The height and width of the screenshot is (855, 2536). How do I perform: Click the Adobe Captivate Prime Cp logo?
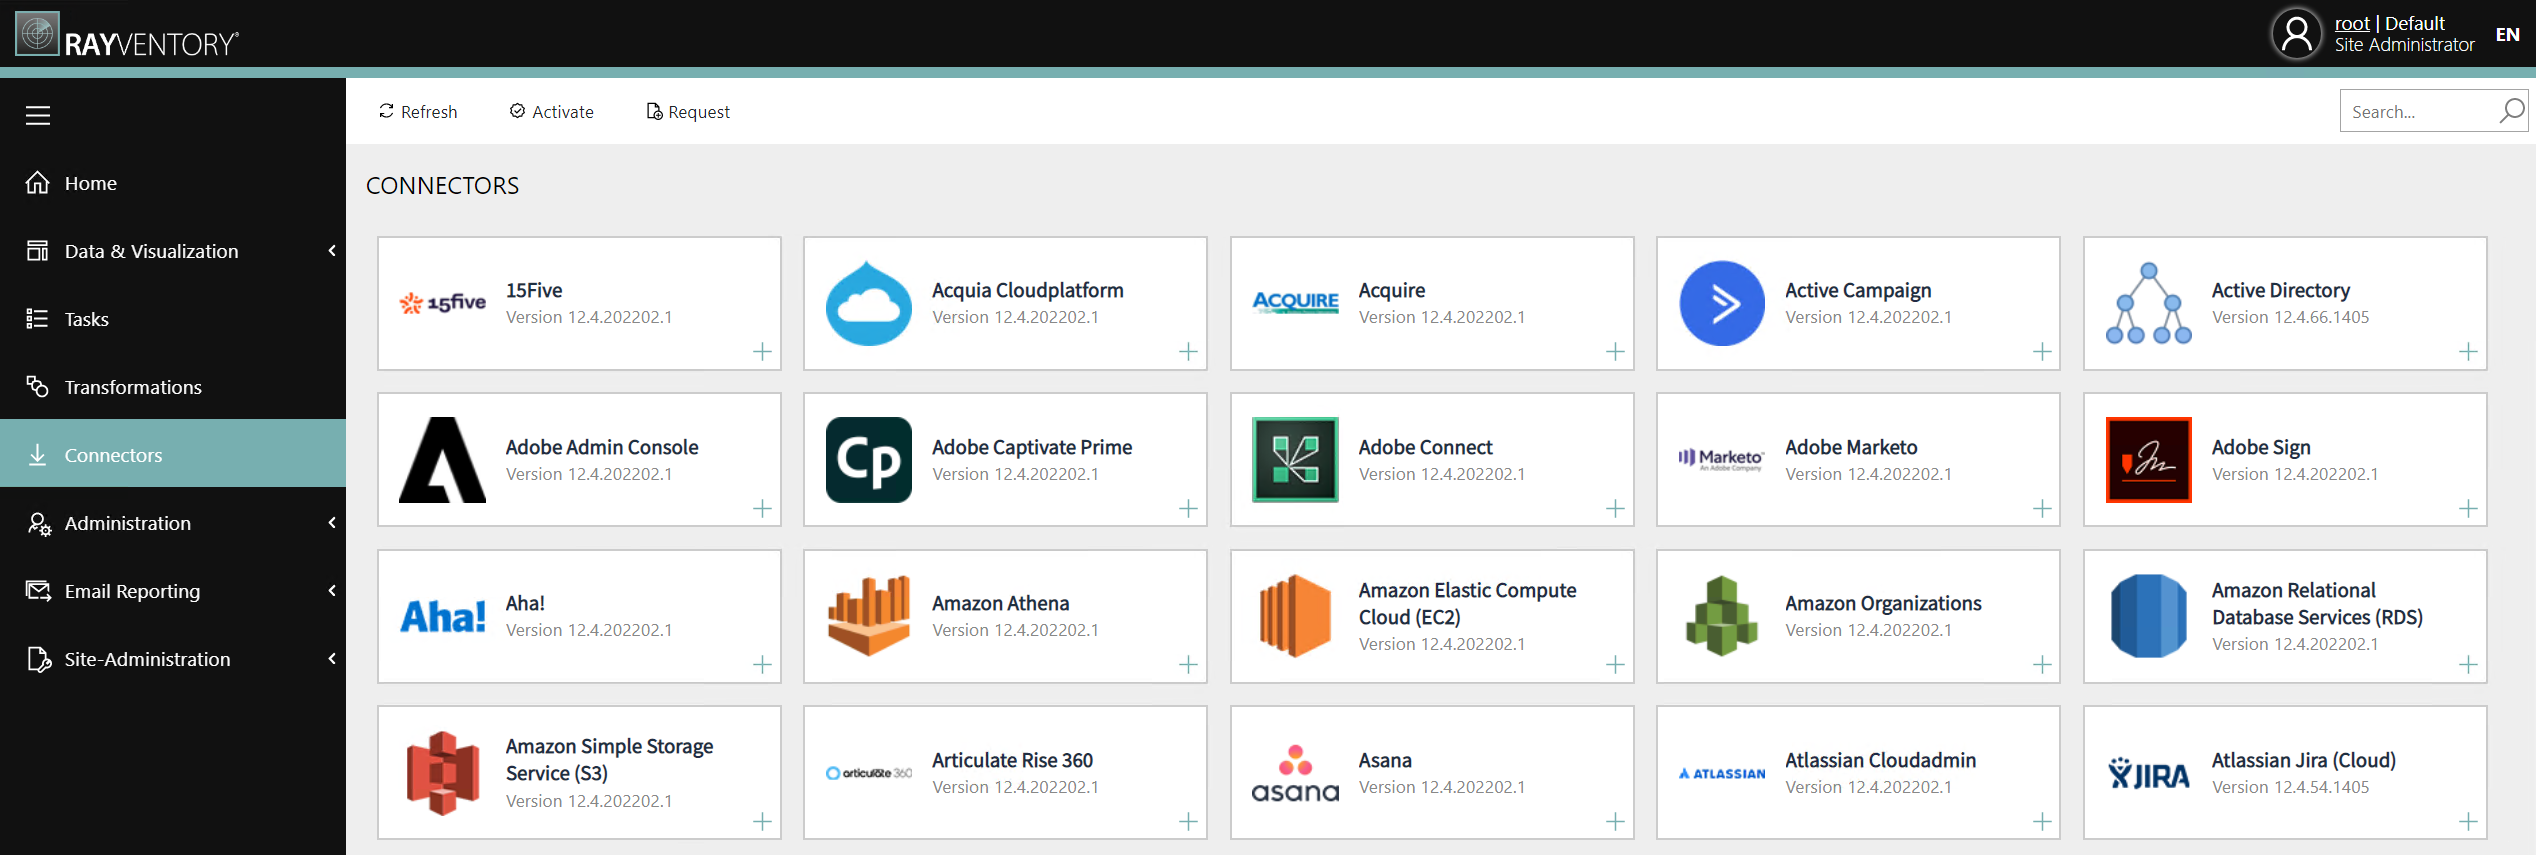tap(868, 460)
